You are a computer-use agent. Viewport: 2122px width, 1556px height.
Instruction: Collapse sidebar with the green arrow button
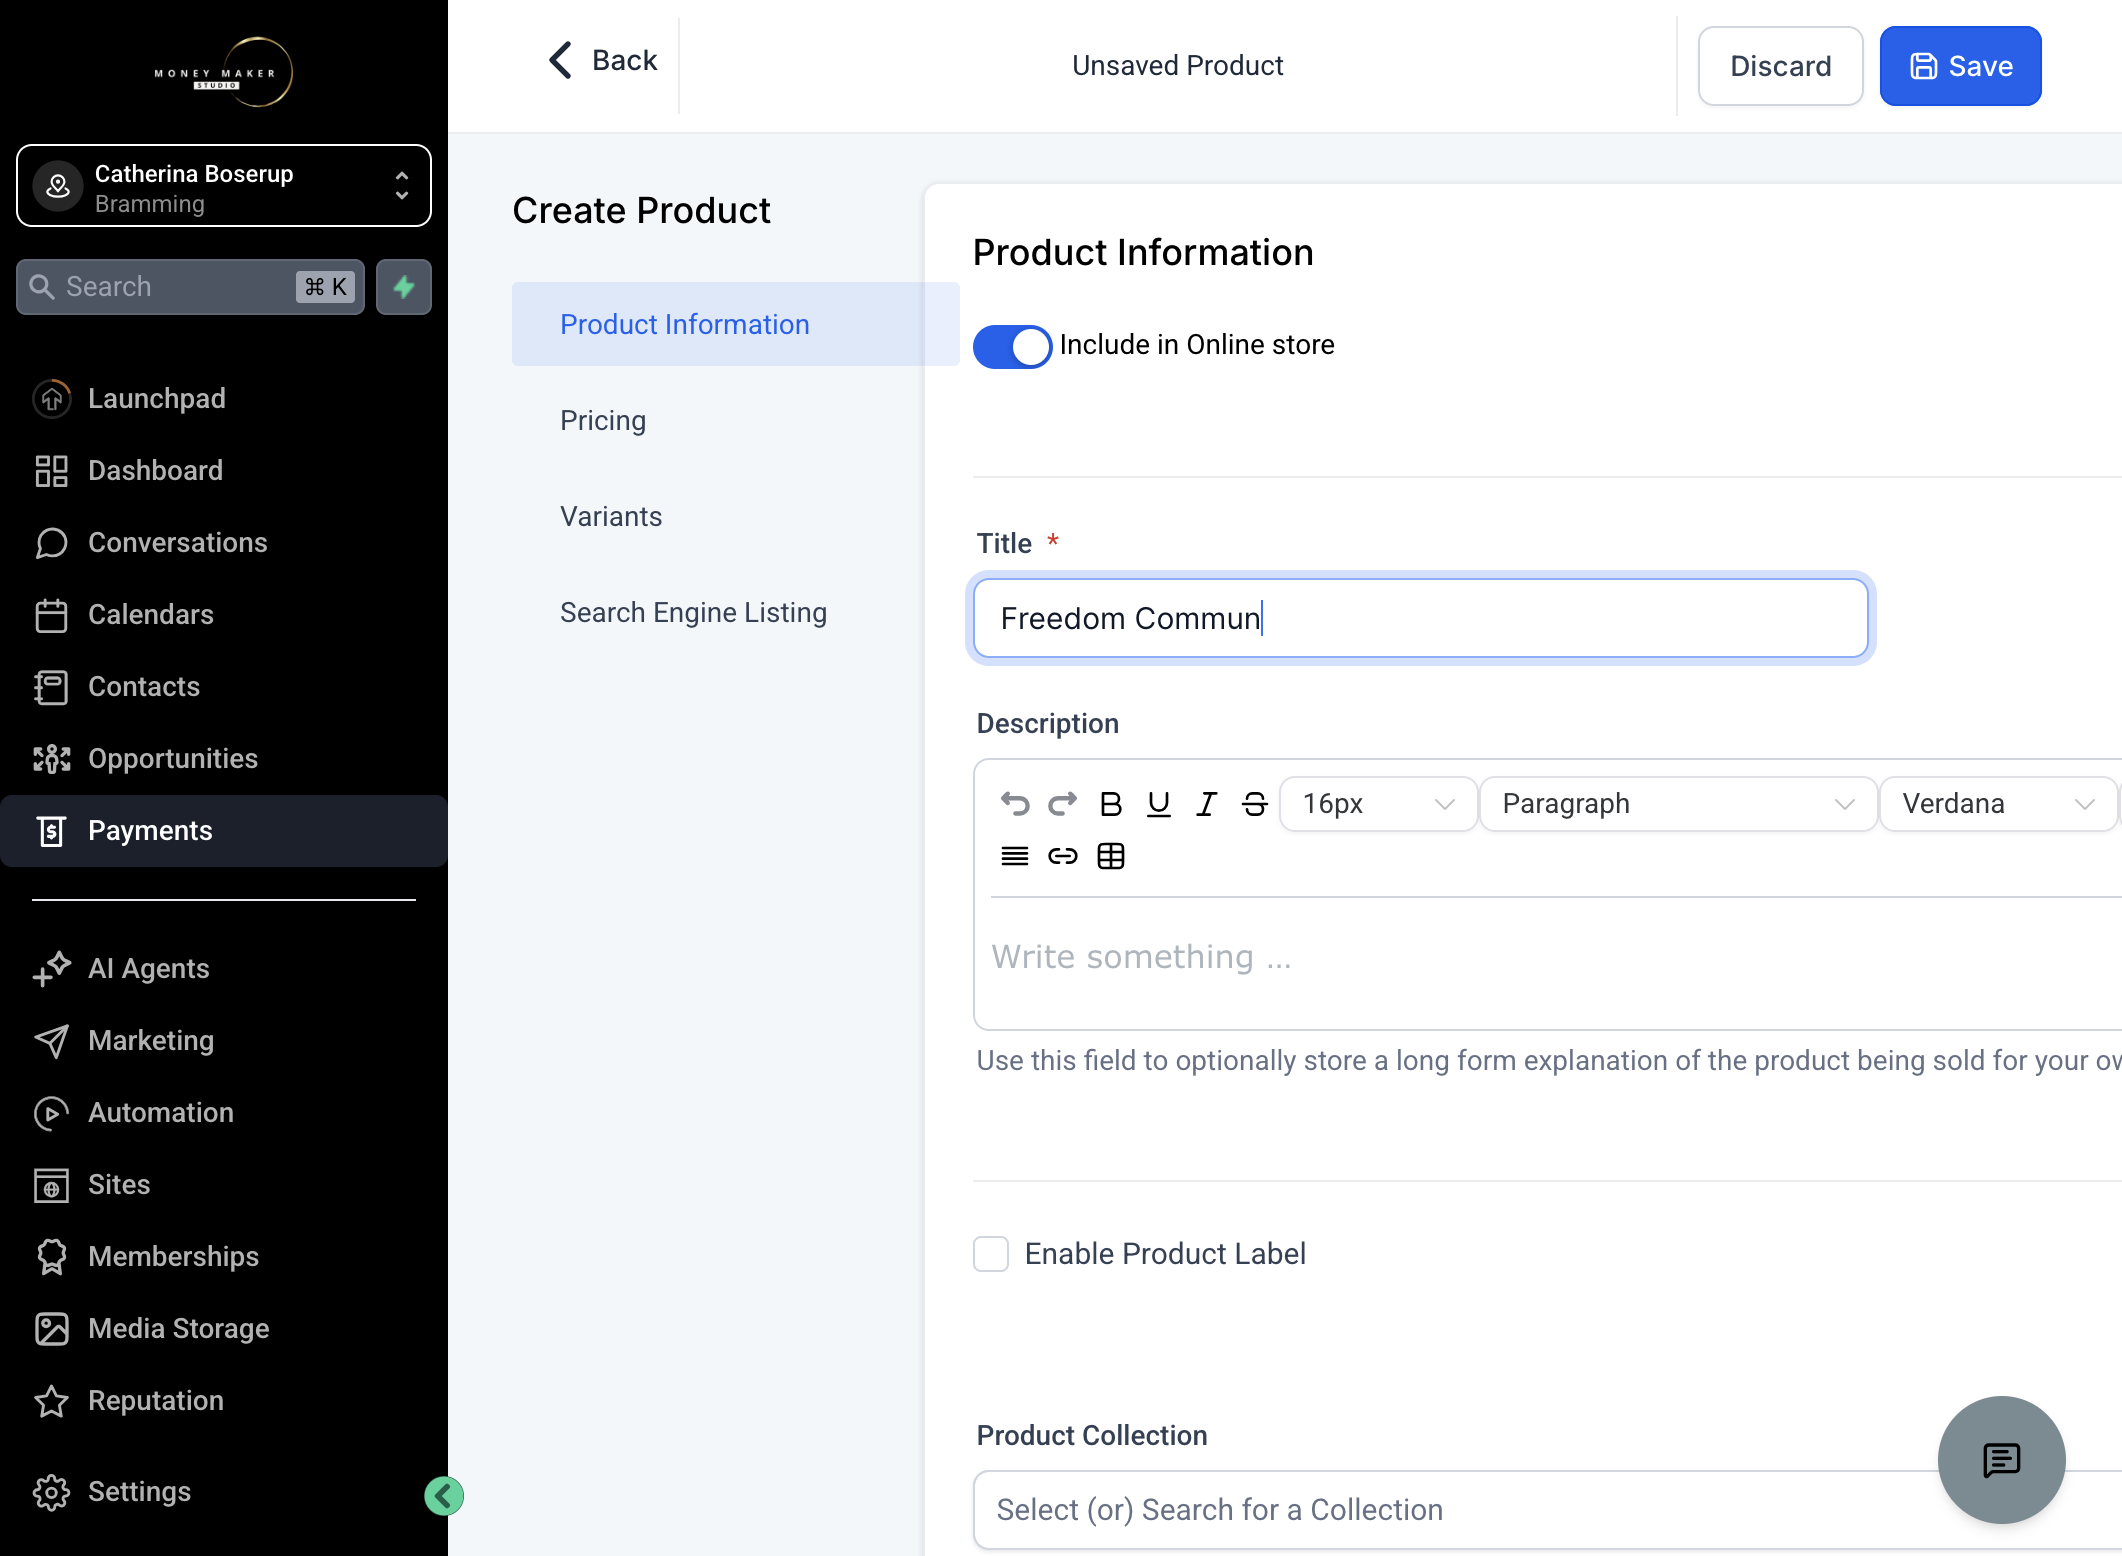tap(444, 1496)
